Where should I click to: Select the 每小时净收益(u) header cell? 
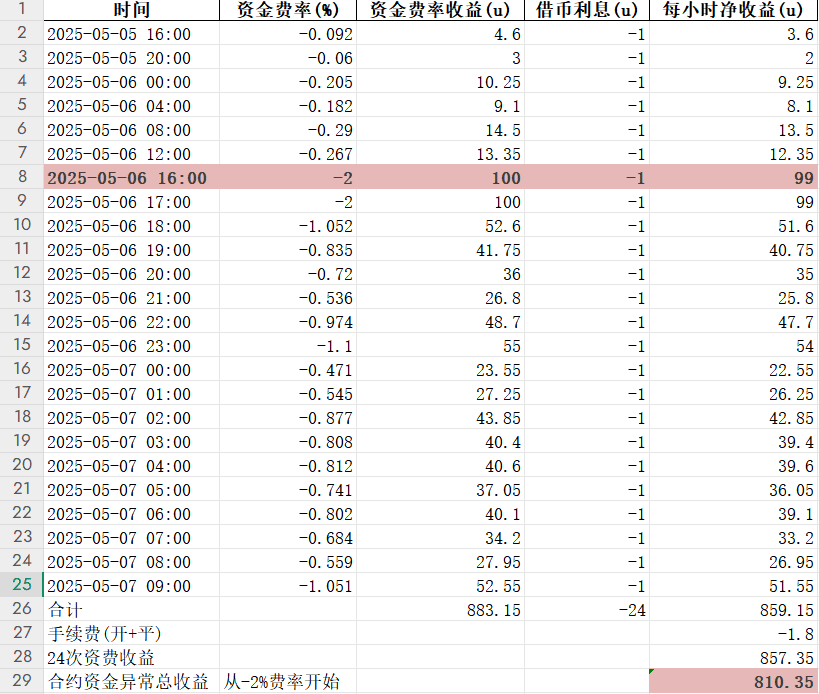point(733,10)
